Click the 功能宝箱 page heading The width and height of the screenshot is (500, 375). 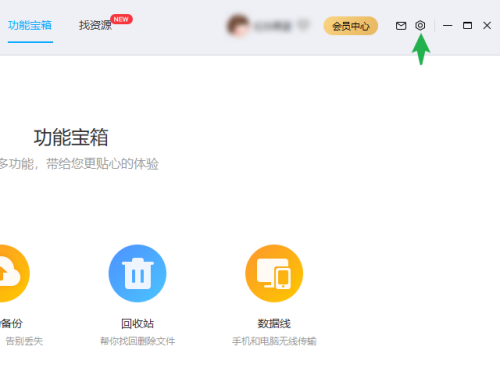(71, 137)
